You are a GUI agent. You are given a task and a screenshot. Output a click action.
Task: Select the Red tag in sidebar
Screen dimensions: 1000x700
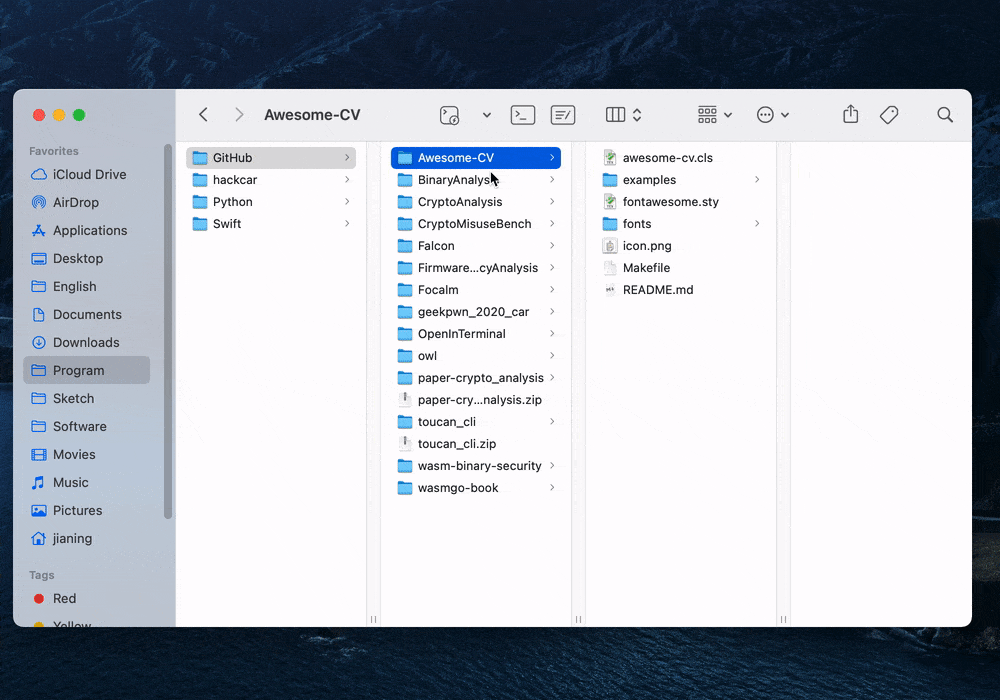coord(64,598)
